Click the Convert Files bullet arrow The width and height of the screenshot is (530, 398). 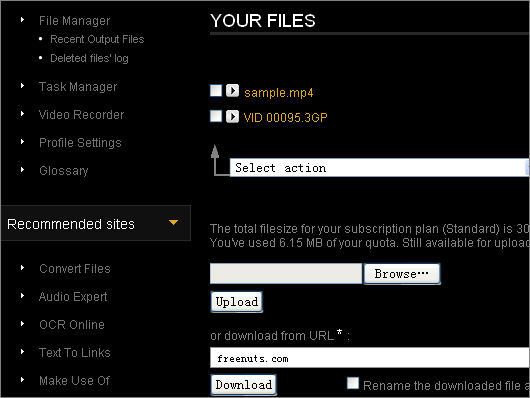coord(22,268)
